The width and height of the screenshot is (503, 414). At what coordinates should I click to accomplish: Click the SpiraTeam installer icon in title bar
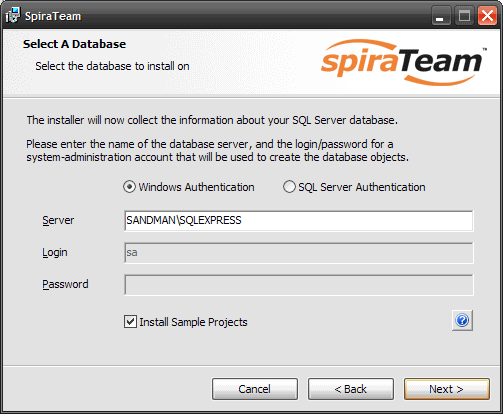point(13,15)
